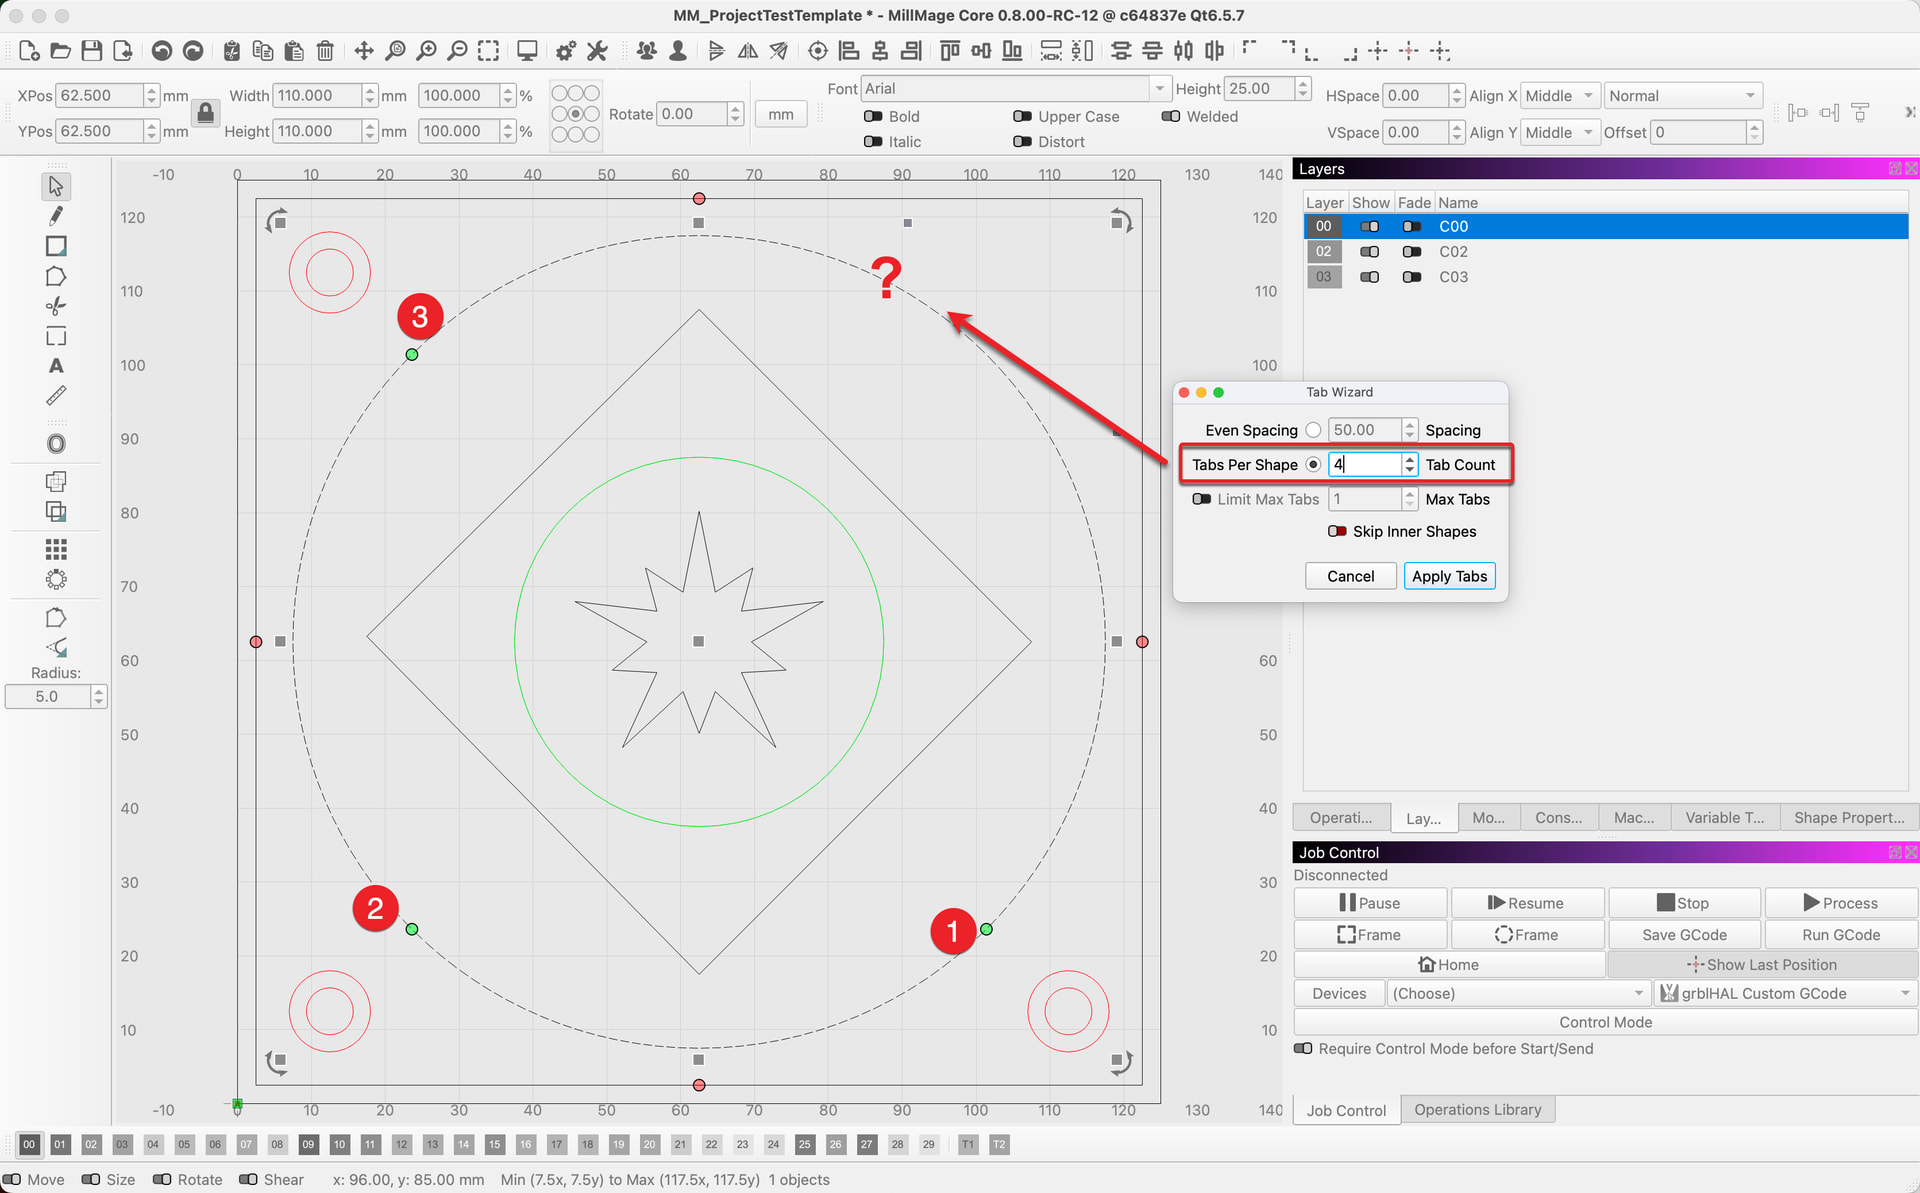Toggle Limit Max Tabs switch

pyautogui.click(x=1201, y=499)
